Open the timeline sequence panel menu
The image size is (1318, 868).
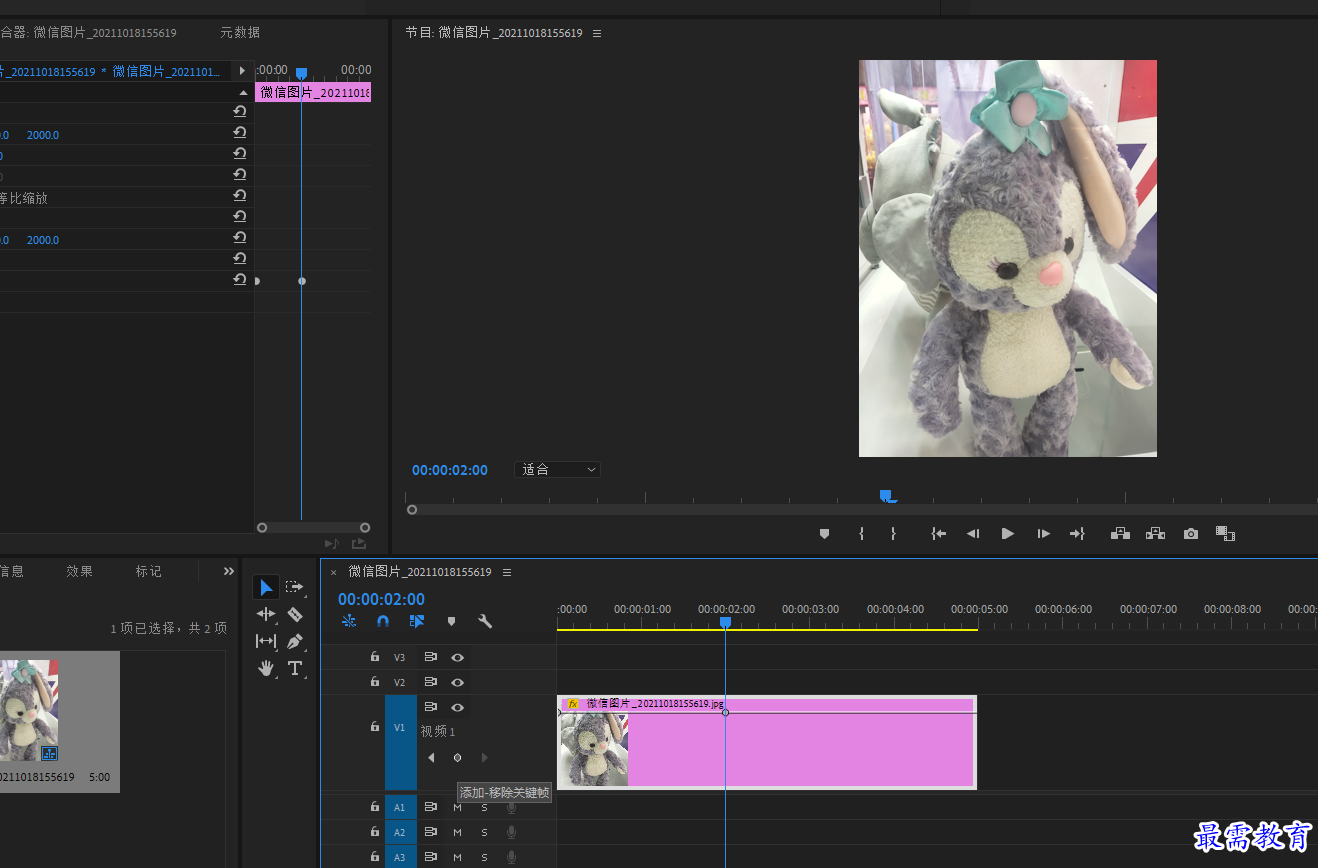(x=507, y=572)
